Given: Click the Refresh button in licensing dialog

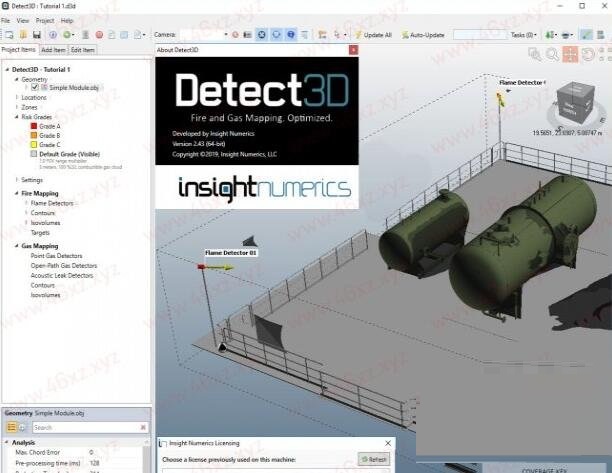Looking at the screenshot, I should [375, 459].
